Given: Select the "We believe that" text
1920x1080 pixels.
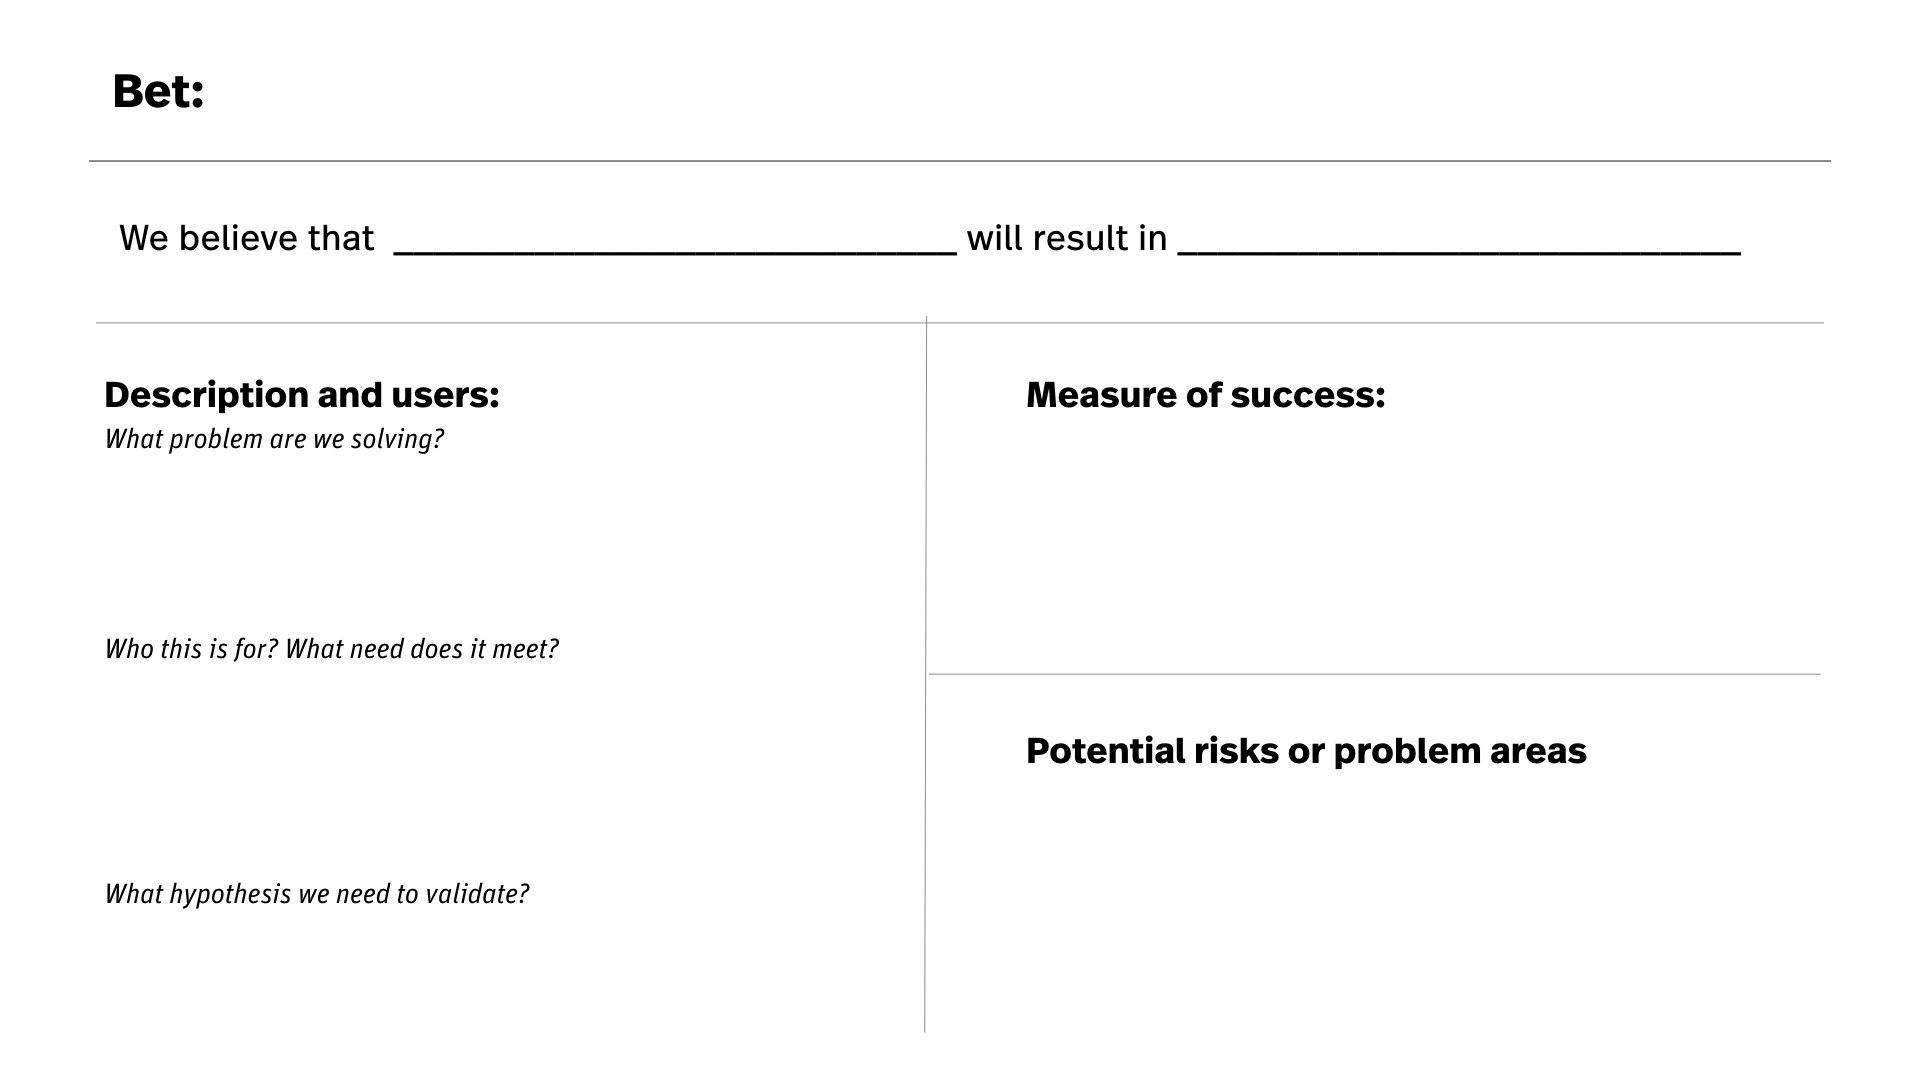Looking at the screenshot, I should pyautogui.click(x=246, y=238).
